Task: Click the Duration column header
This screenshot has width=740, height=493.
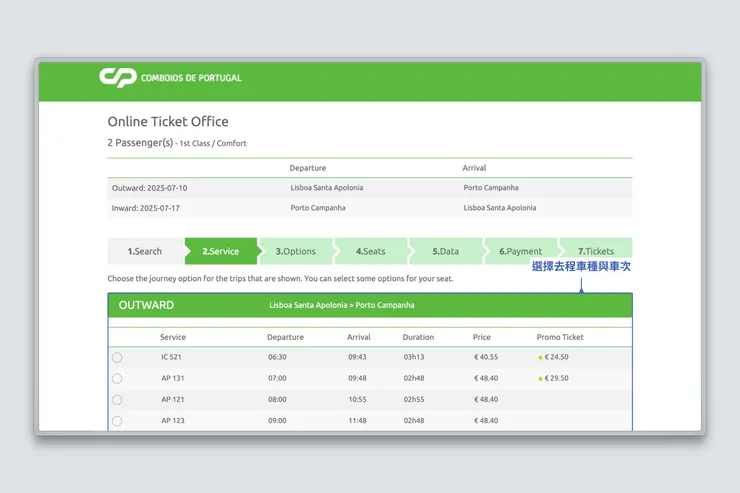Action: [x=418, y=337]
